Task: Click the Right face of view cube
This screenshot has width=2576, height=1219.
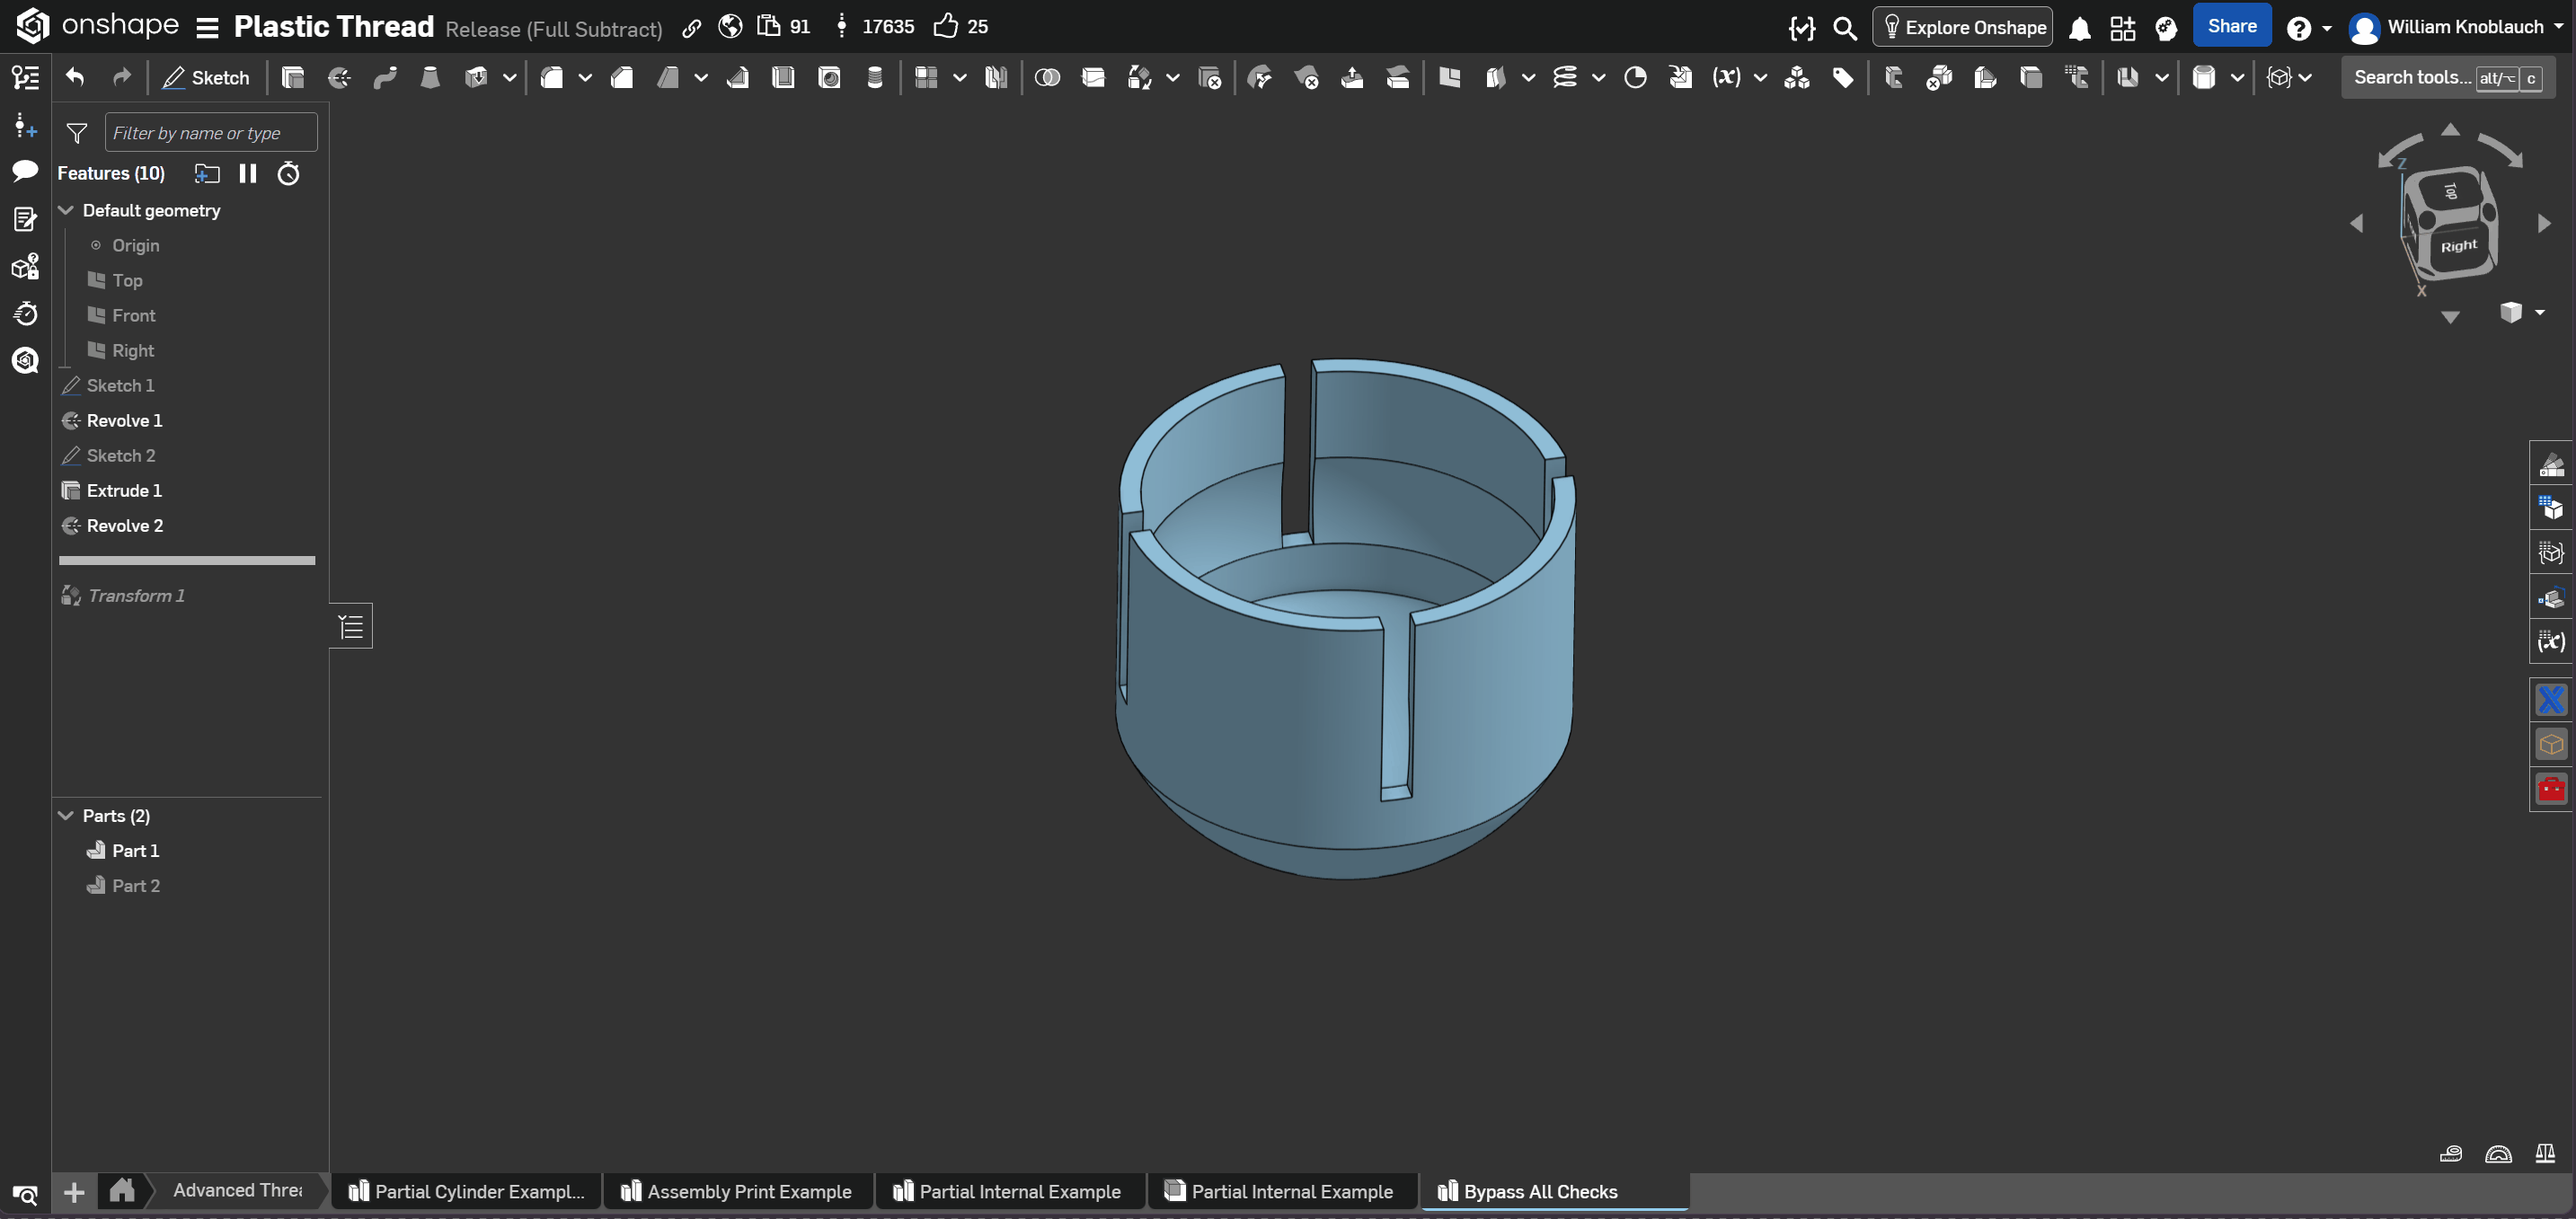Action: point(2459,246)
